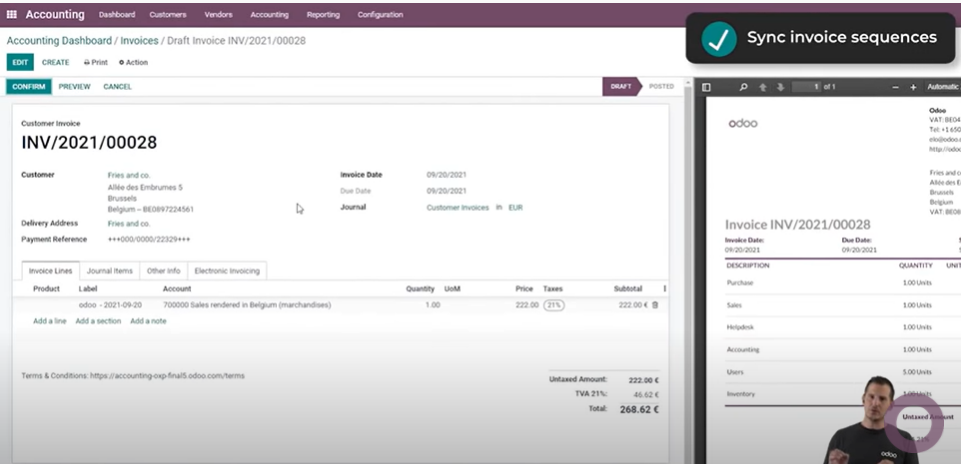961x464 pixels.
Task: Open delivery address Fries and co. link
Action: [129, 224]
